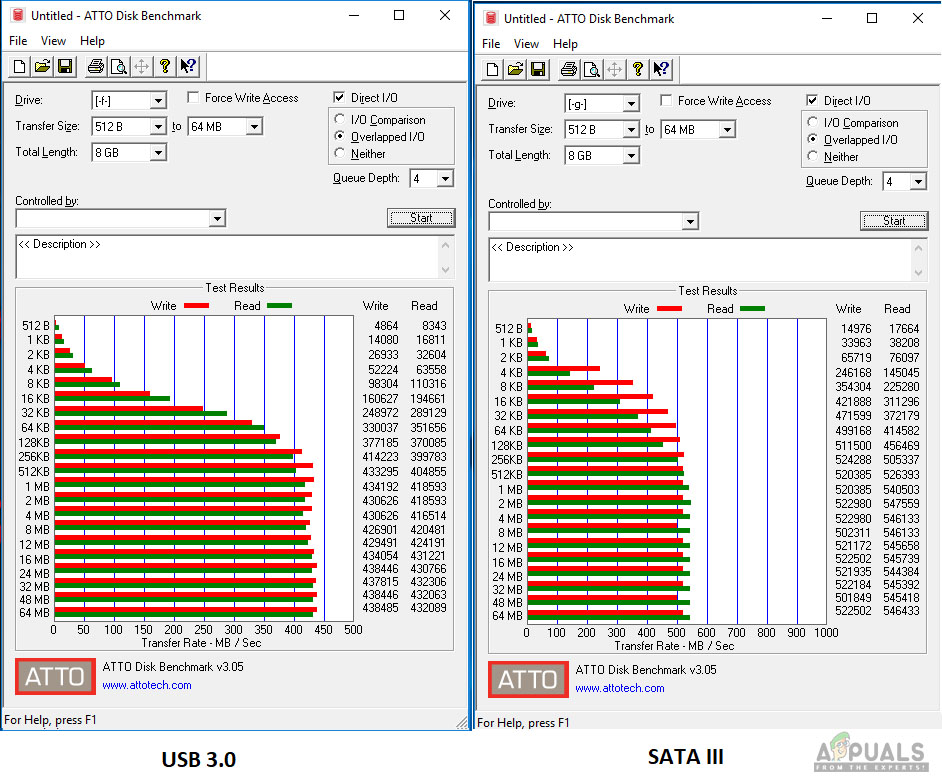Open 64 MB transfer size dropdown, right window

[x=728, y=130]
